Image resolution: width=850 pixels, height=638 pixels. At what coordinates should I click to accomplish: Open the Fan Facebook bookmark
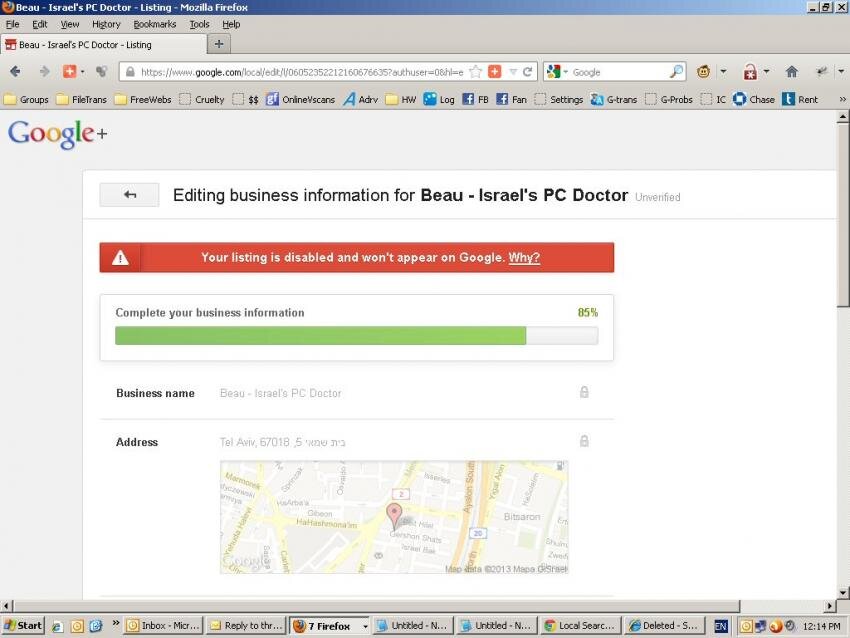pyautogui.click(x=511, y=100)
